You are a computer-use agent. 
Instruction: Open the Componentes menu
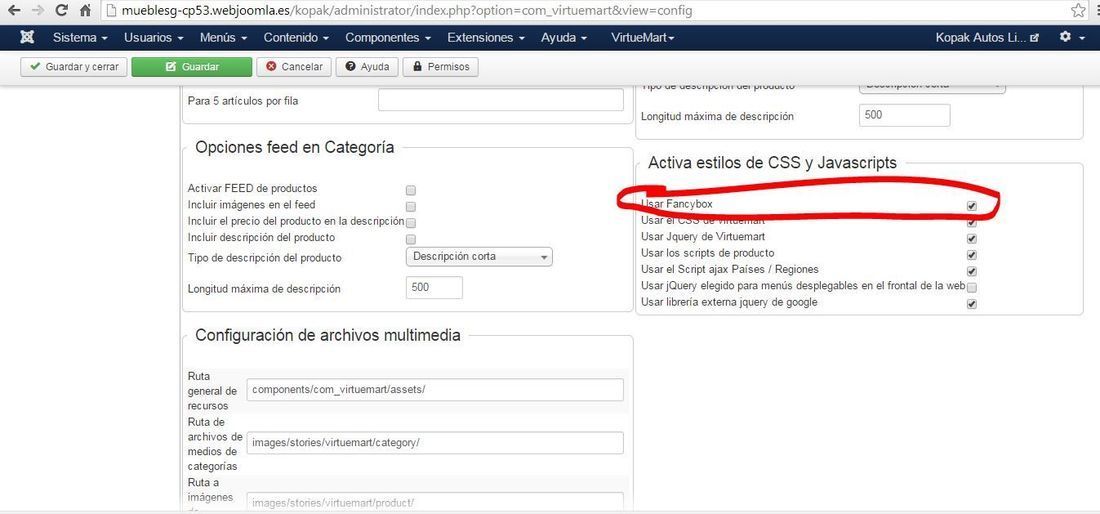click(388, 37)
